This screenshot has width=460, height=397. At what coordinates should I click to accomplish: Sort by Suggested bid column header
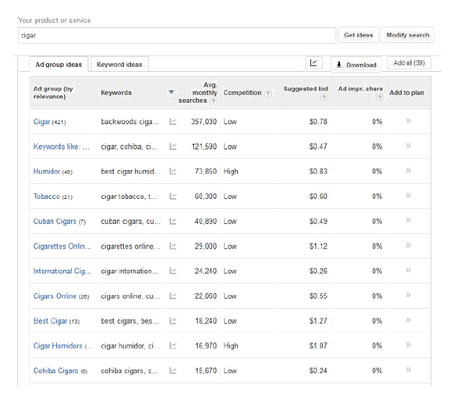click(x=306, y=89)
